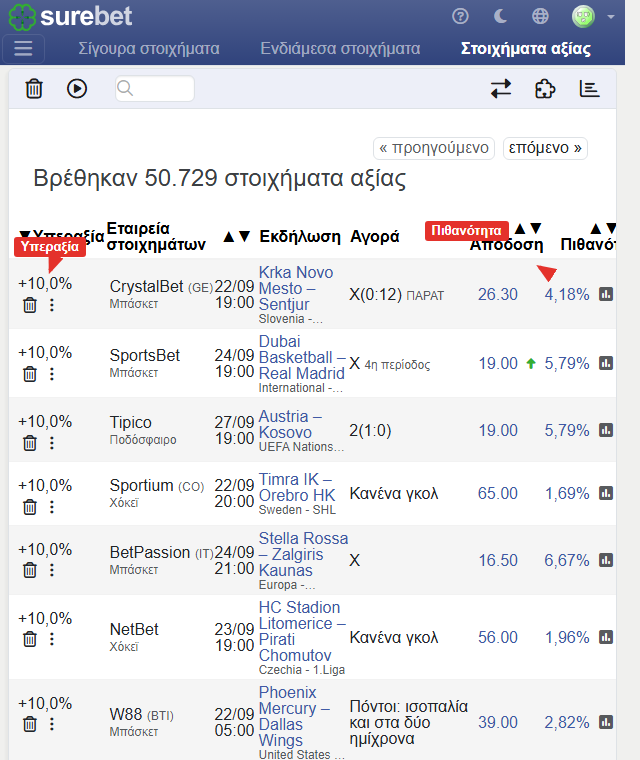Viewport: 640px width, 760px height.
Task: Click odds value 65.00
Action: pos(497,493)
